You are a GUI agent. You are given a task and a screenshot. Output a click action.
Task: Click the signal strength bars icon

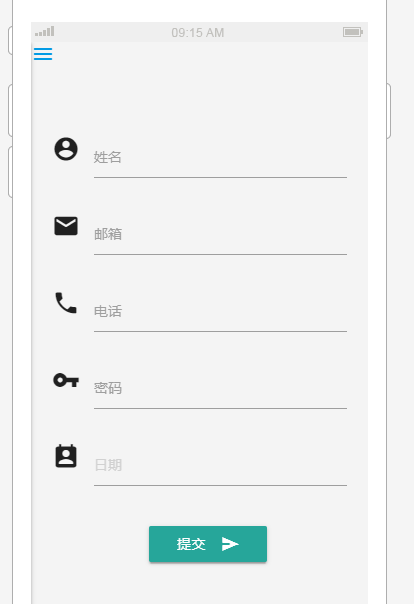[45, 31]
